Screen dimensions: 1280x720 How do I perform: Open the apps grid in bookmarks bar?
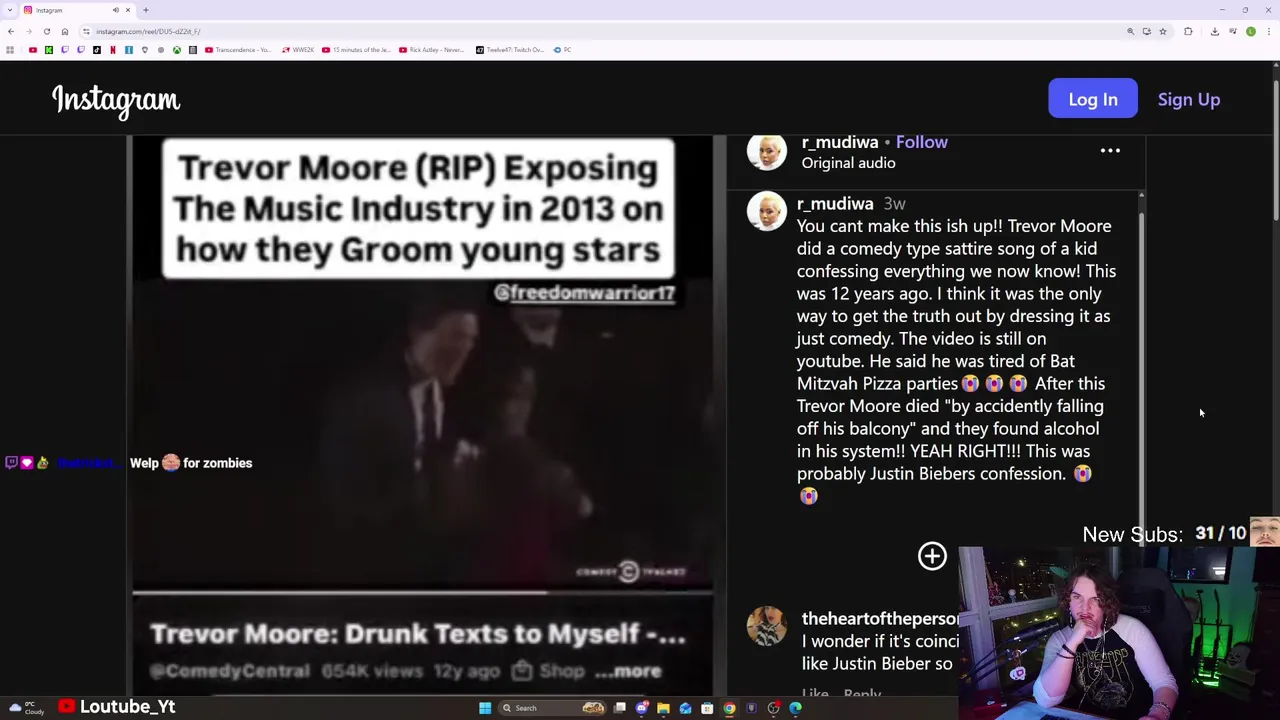[x=10, y=50]
